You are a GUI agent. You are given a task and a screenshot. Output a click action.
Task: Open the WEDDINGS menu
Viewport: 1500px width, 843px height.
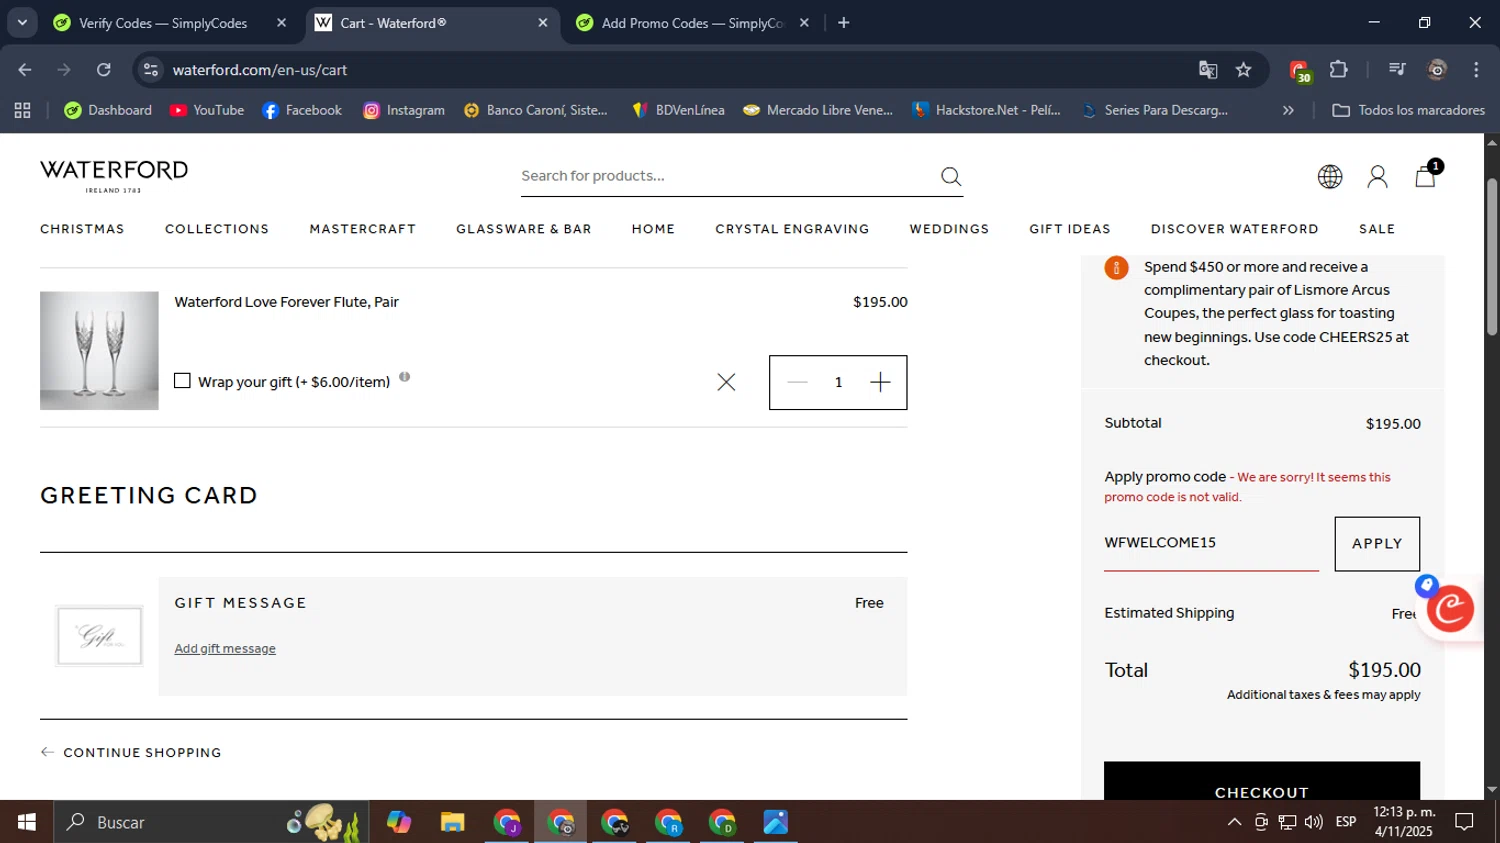949,229
